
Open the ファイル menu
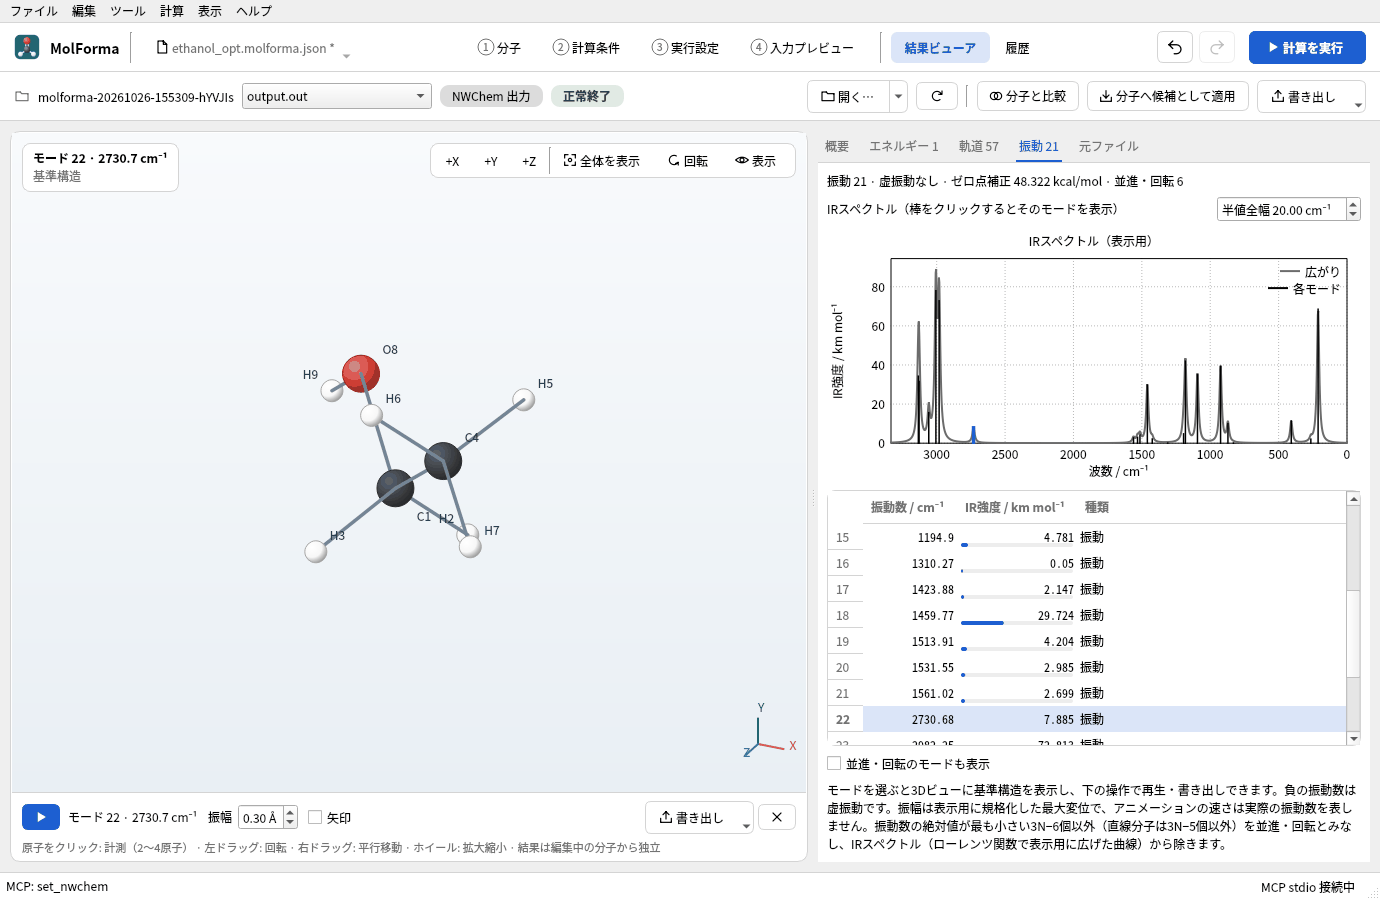(x=34, y=11)
